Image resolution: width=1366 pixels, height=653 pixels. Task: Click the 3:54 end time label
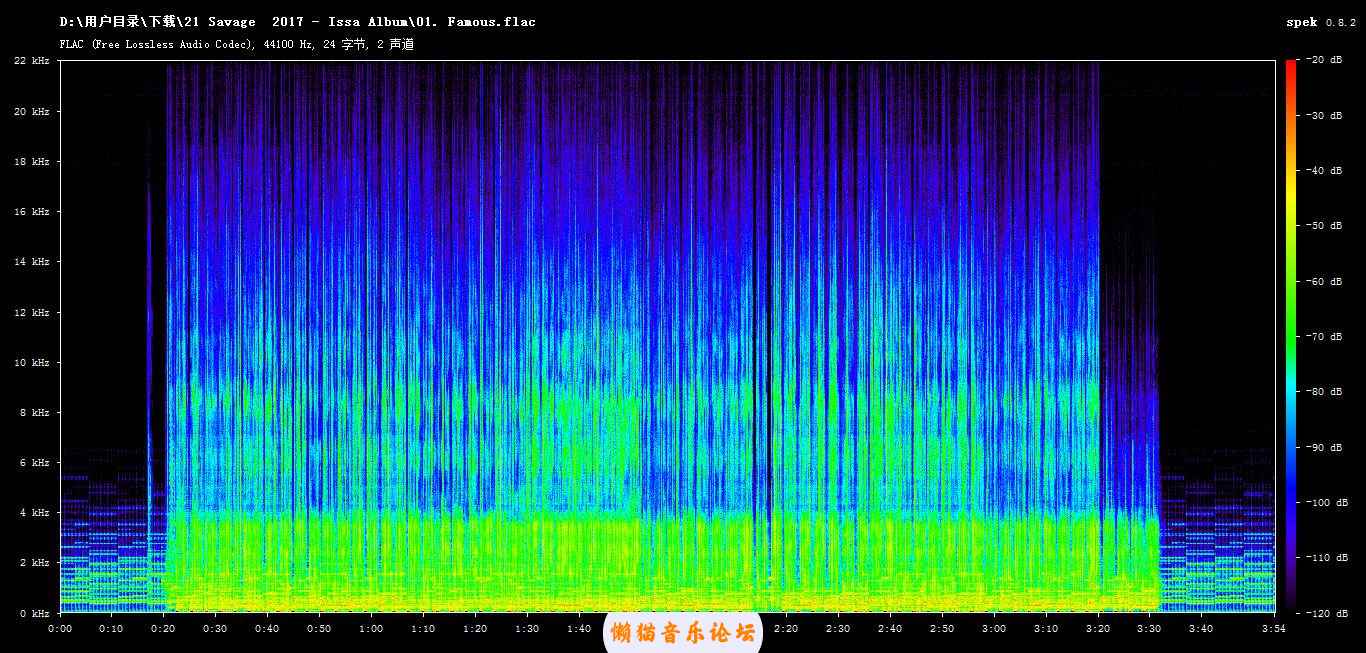click(x=1274, y=628)
